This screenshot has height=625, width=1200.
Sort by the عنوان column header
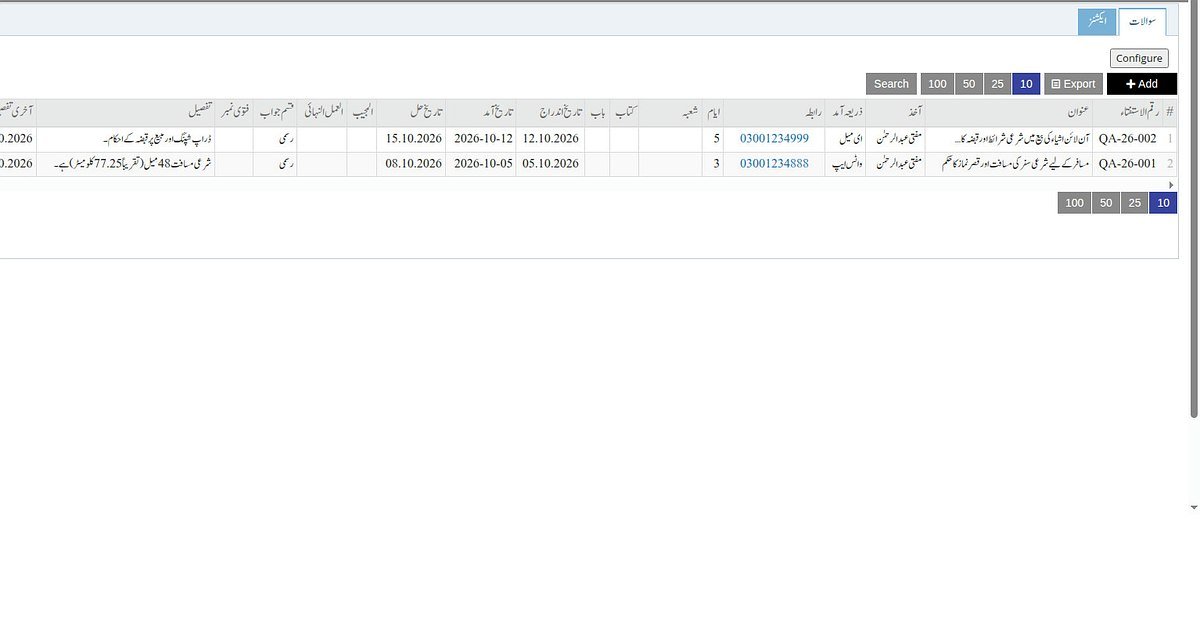(x=1009, y=112)
